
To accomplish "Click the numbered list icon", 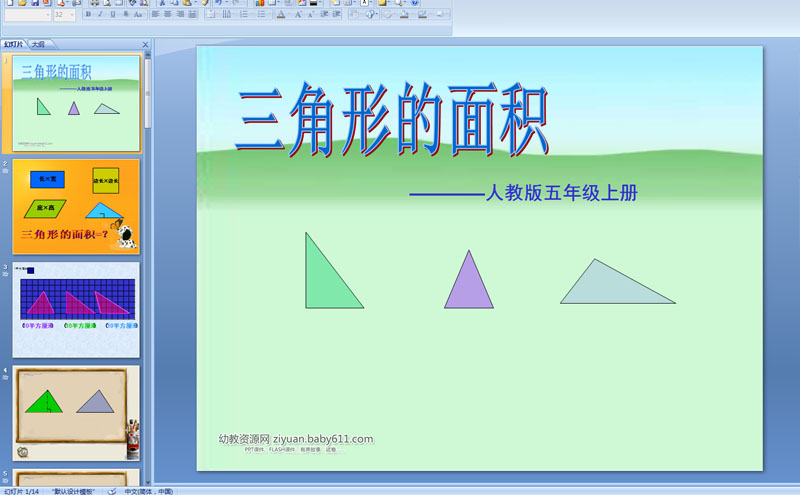I will point(244,14).
